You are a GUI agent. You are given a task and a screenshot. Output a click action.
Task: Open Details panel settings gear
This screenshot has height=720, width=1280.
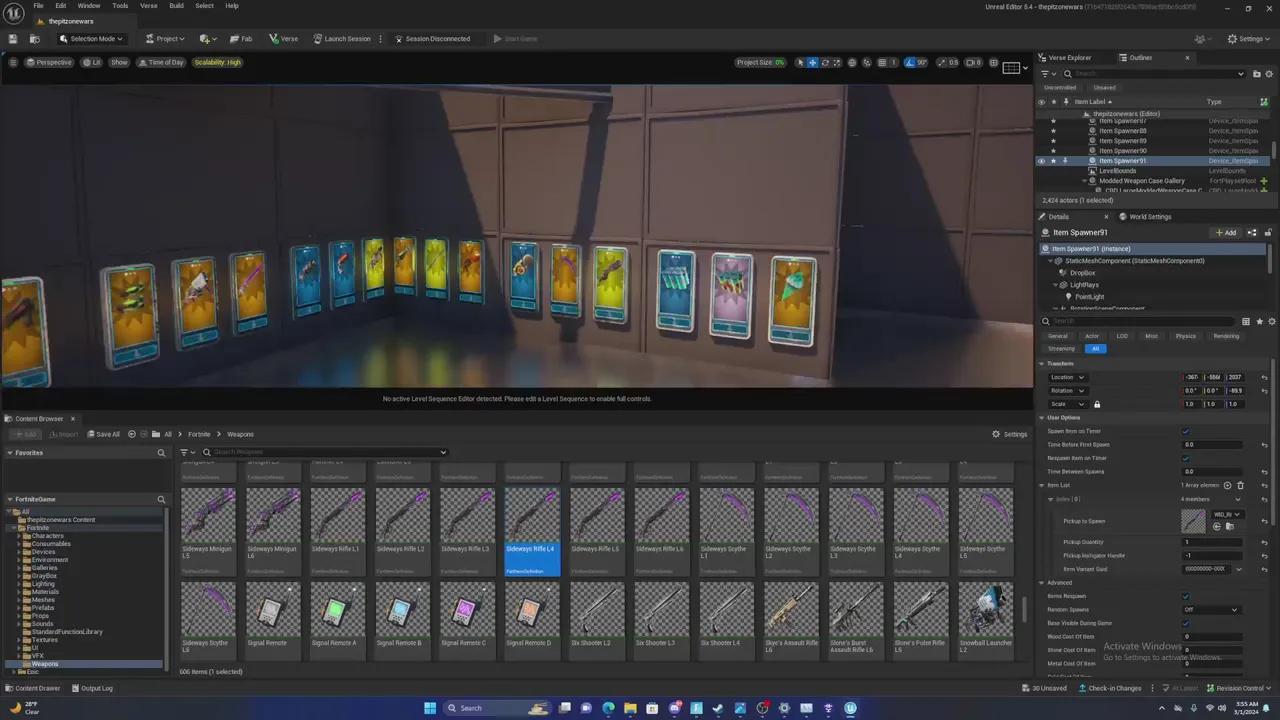(x=1271, y=321)
